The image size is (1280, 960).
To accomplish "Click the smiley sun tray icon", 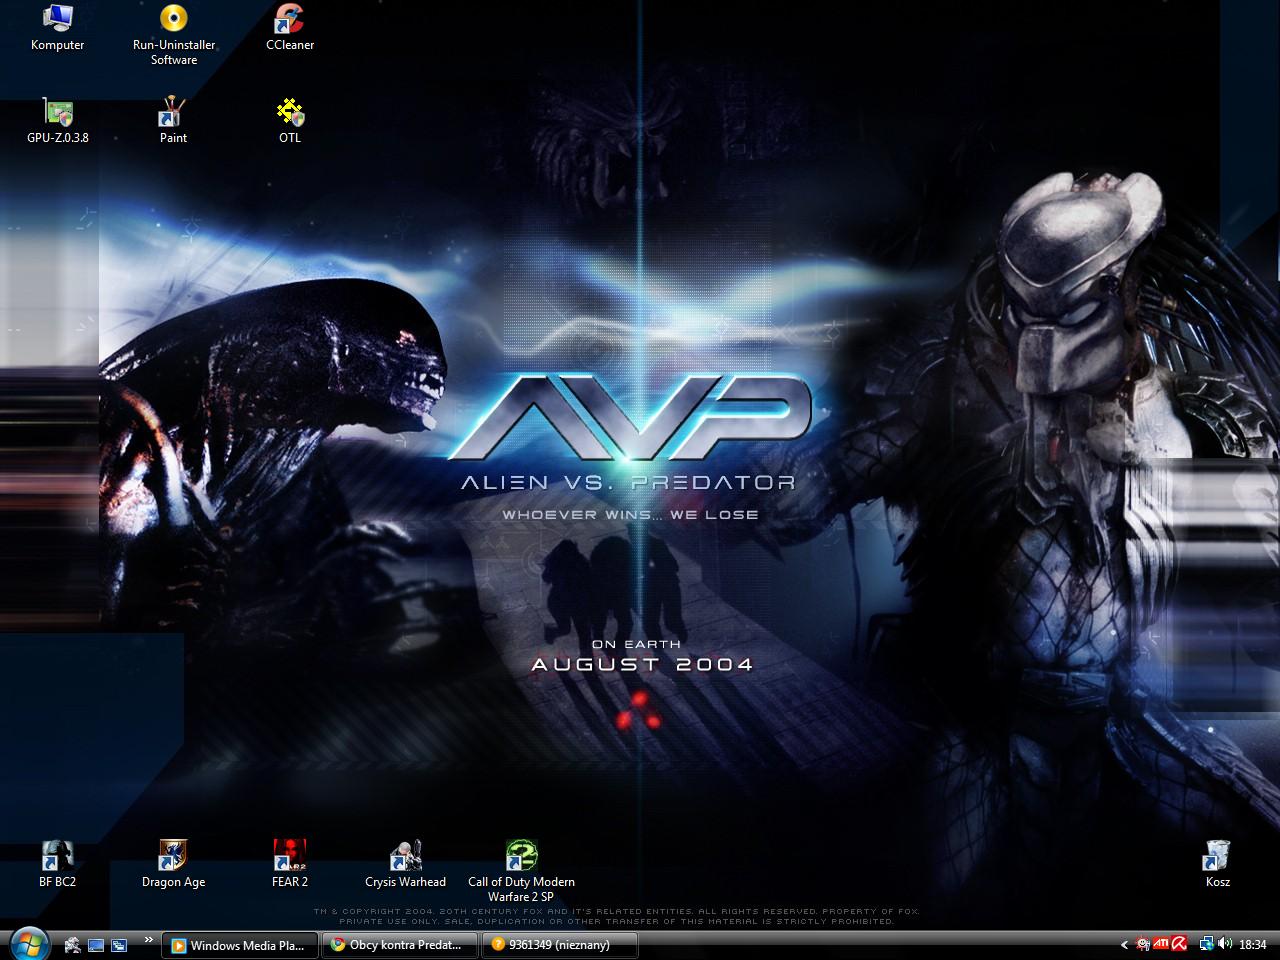I will point(1143,944).
